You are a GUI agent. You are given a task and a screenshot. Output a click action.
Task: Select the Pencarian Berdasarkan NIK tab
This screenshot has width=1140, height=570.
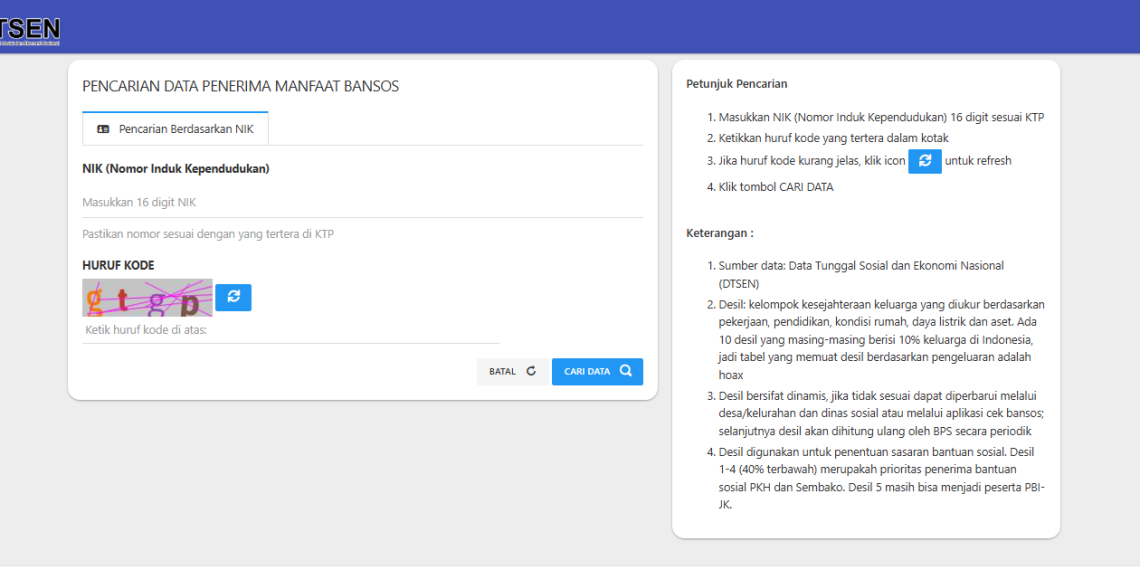pos(175,129)
